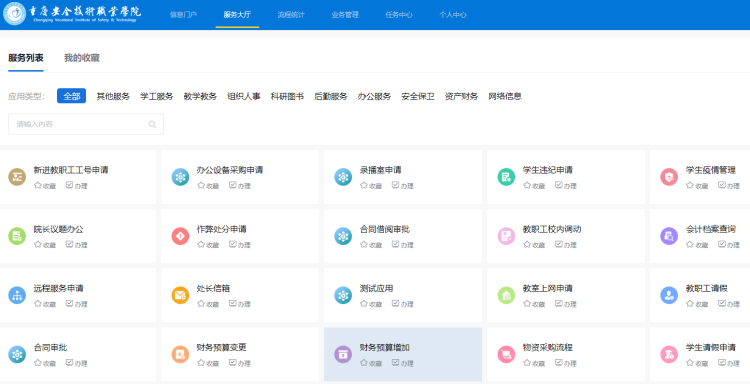
Task: Click the 财务预算增加 purple icon
Action: click(343, 354)
